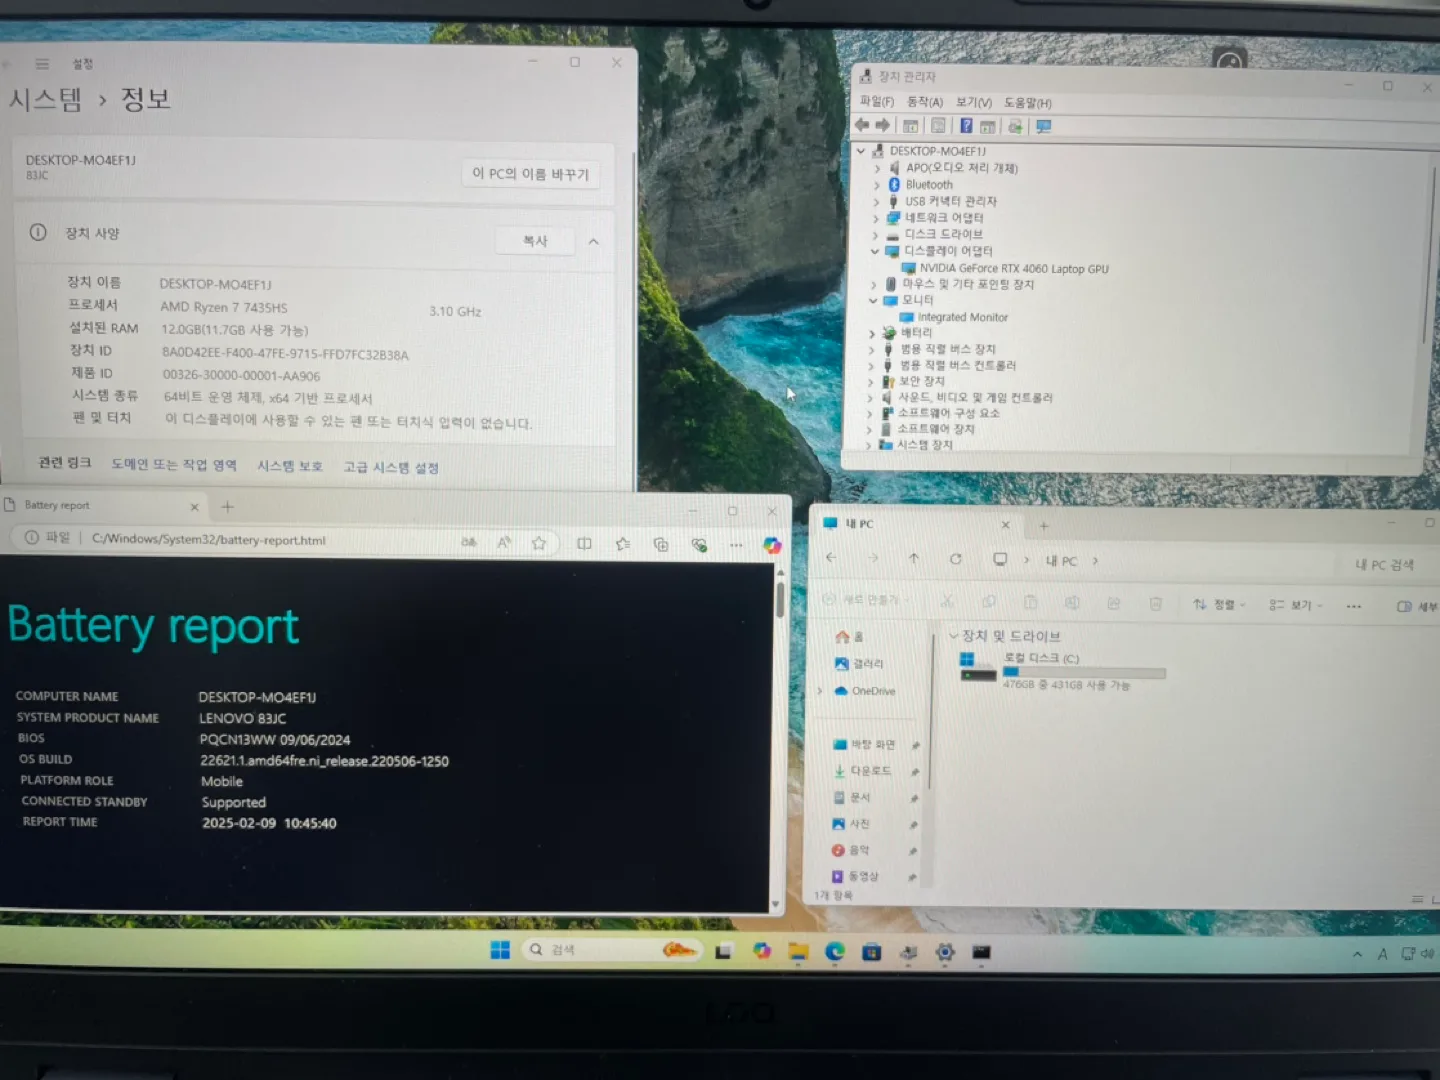Open Edge settings and more ellipsis
The height and width of the screenshot is (1080, 1440).
click(736, 545)
